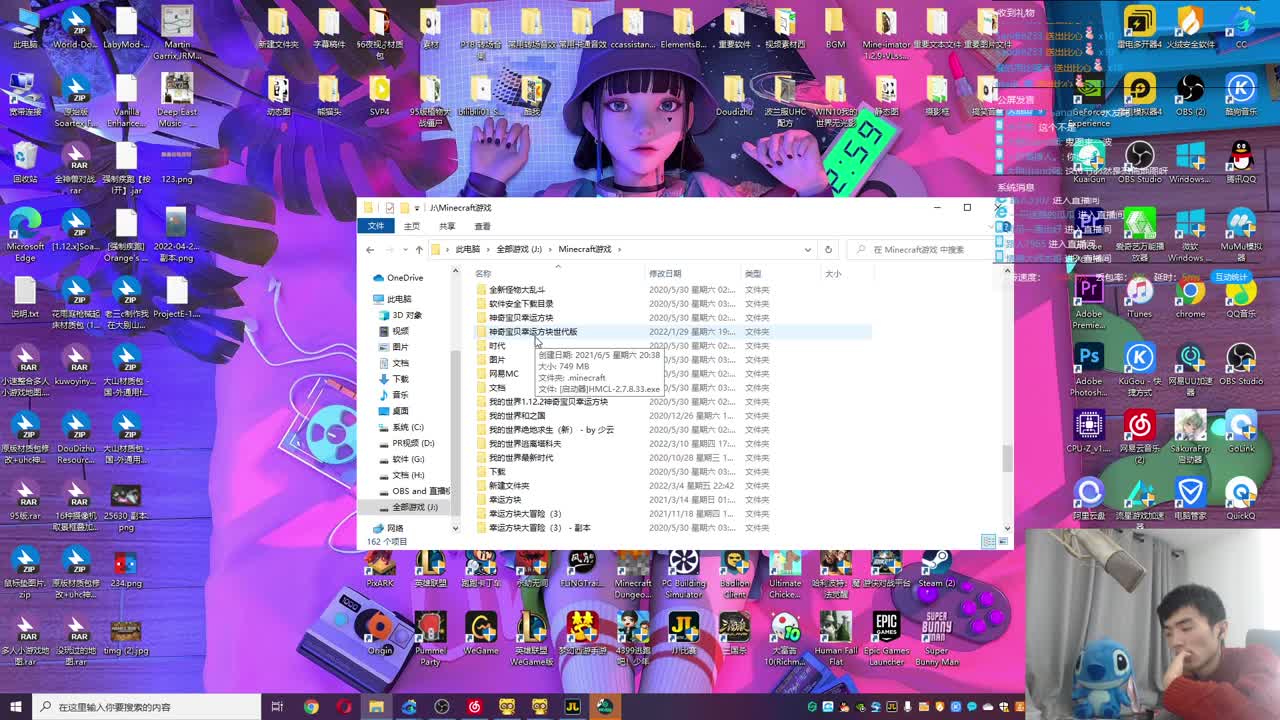Click the Windows Start button
This screenshot has height=720, width=1280.
click(15, 707)
